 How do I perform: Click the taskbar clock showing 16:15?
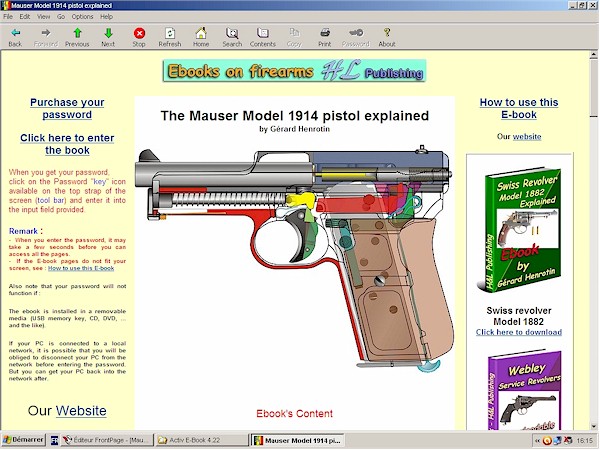click(x=585, y=440)
